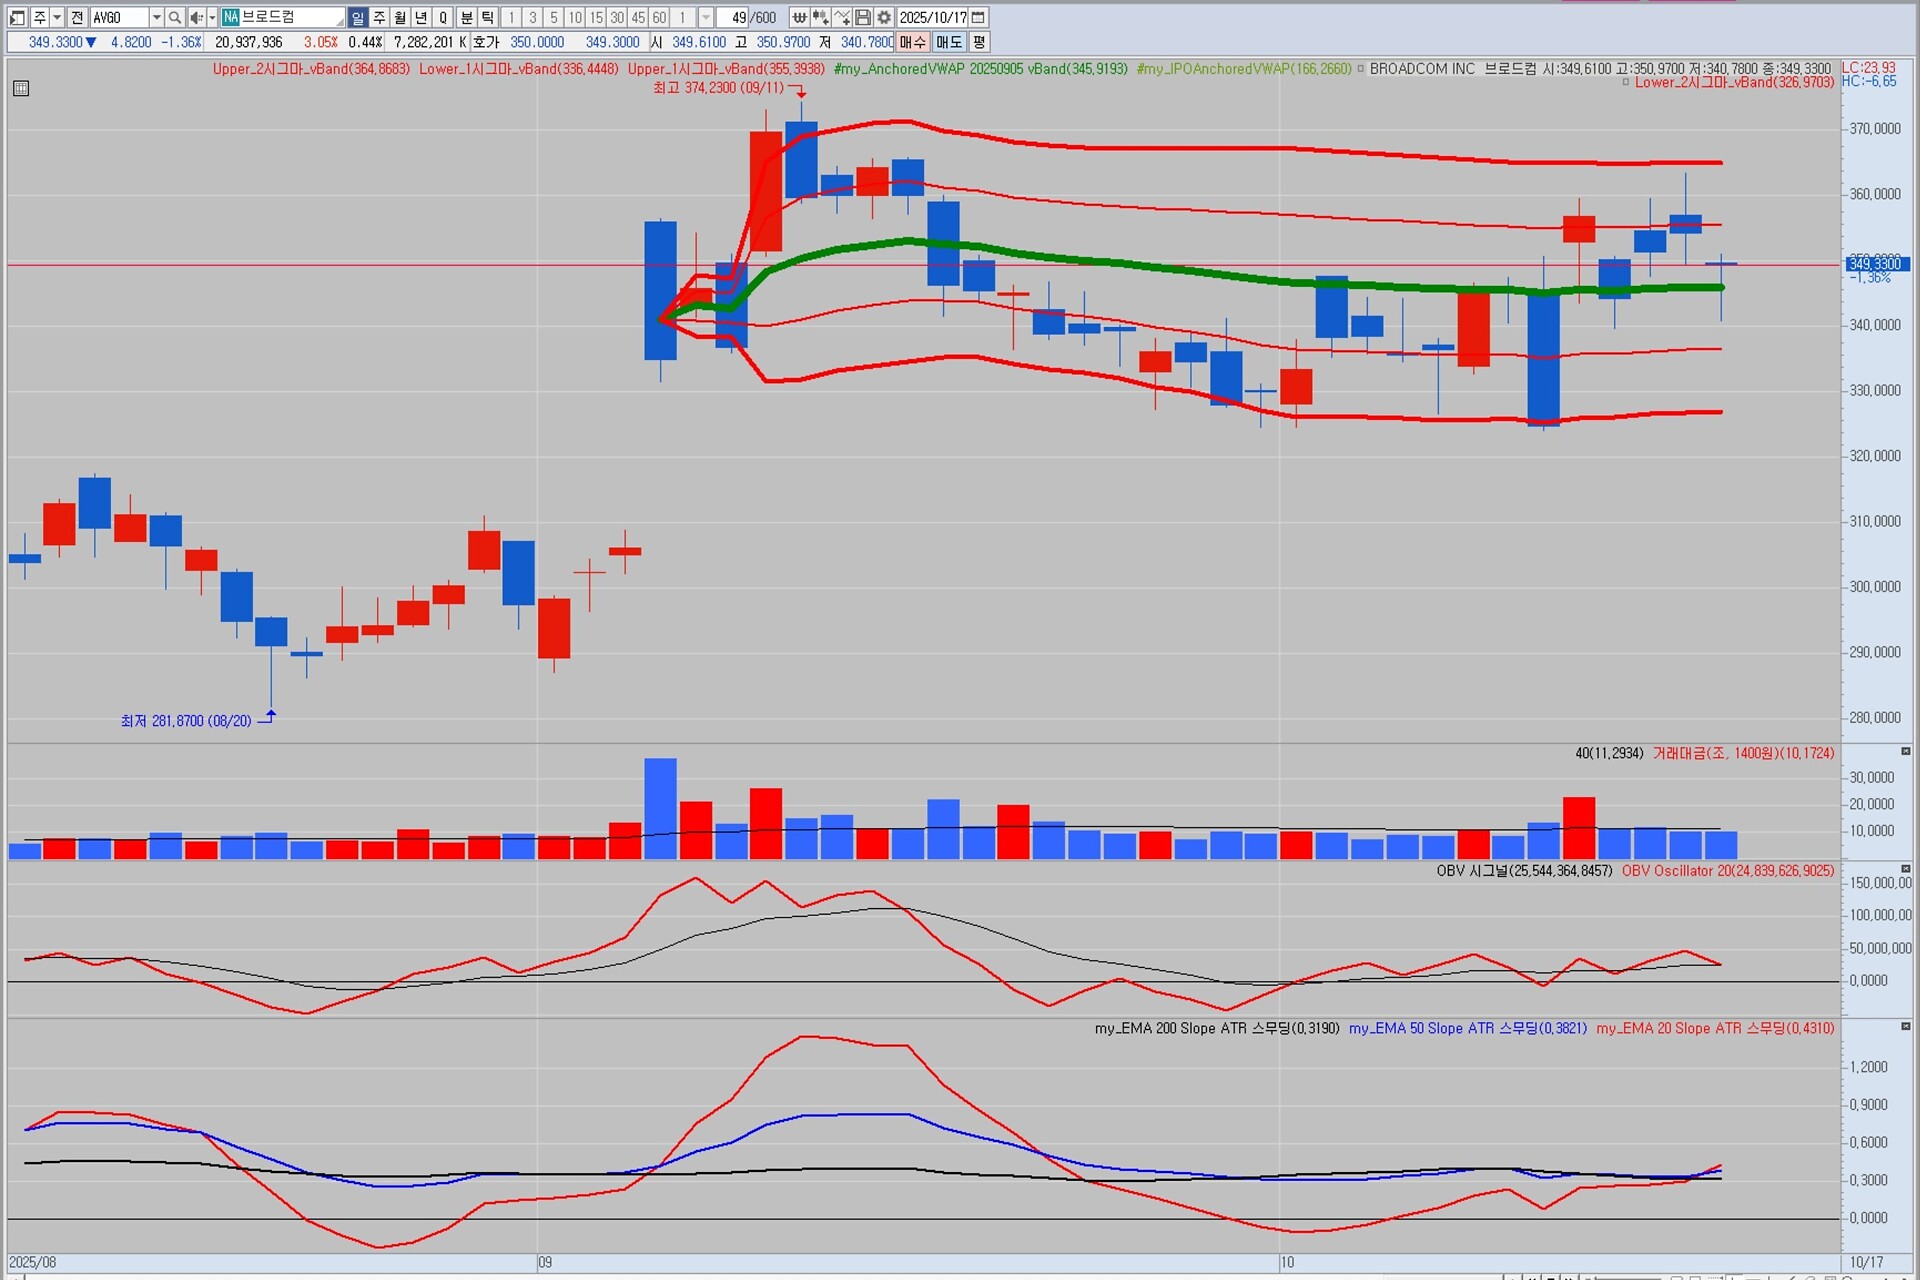Image resolution: width=1920 pixels, height=1280 pixels.
Task: Click the 매도 sell button
Action: click(x=948, y=42)
